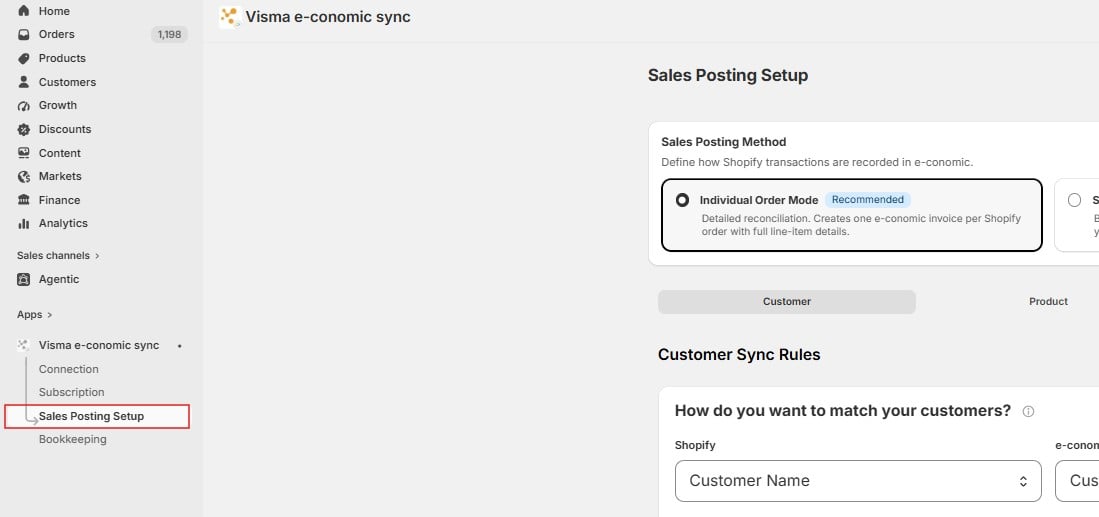Open the Bookkeeping submenu link
Image resolution: width=1099 pixels, height=517 pixels.
tap(73, 439)
